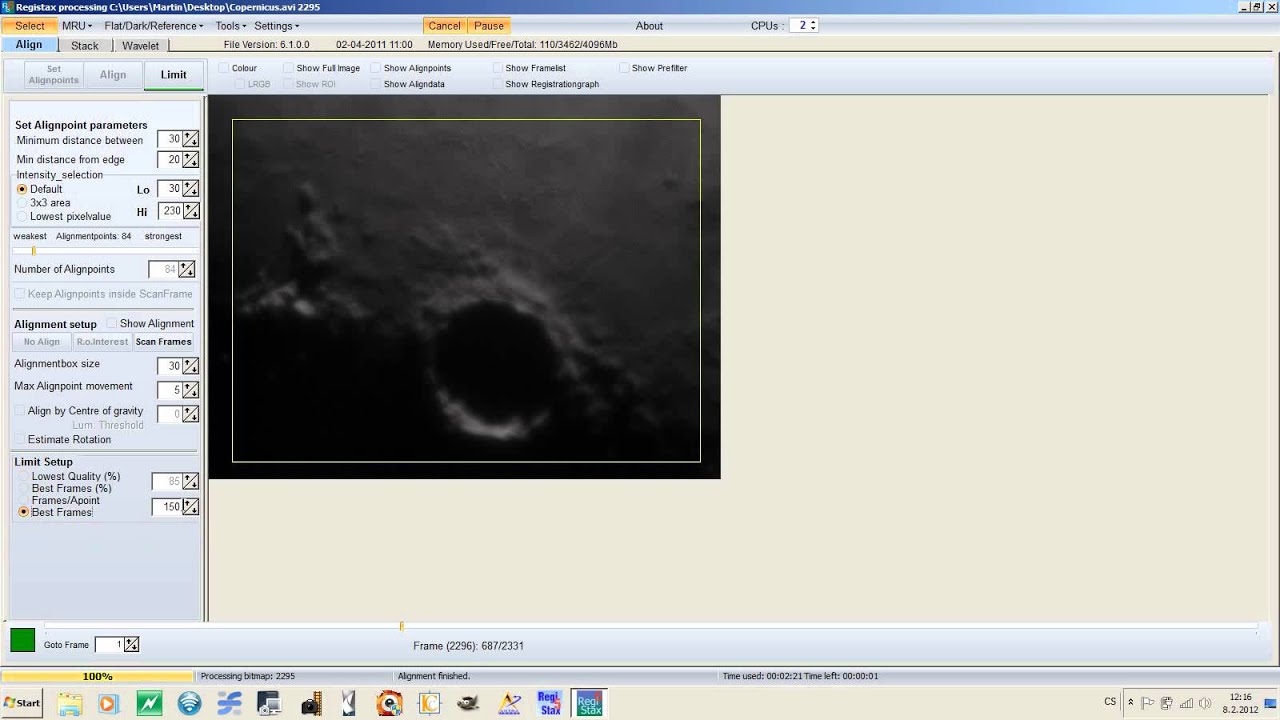
Task: Click the Select menu button
Action: point(30,26)
